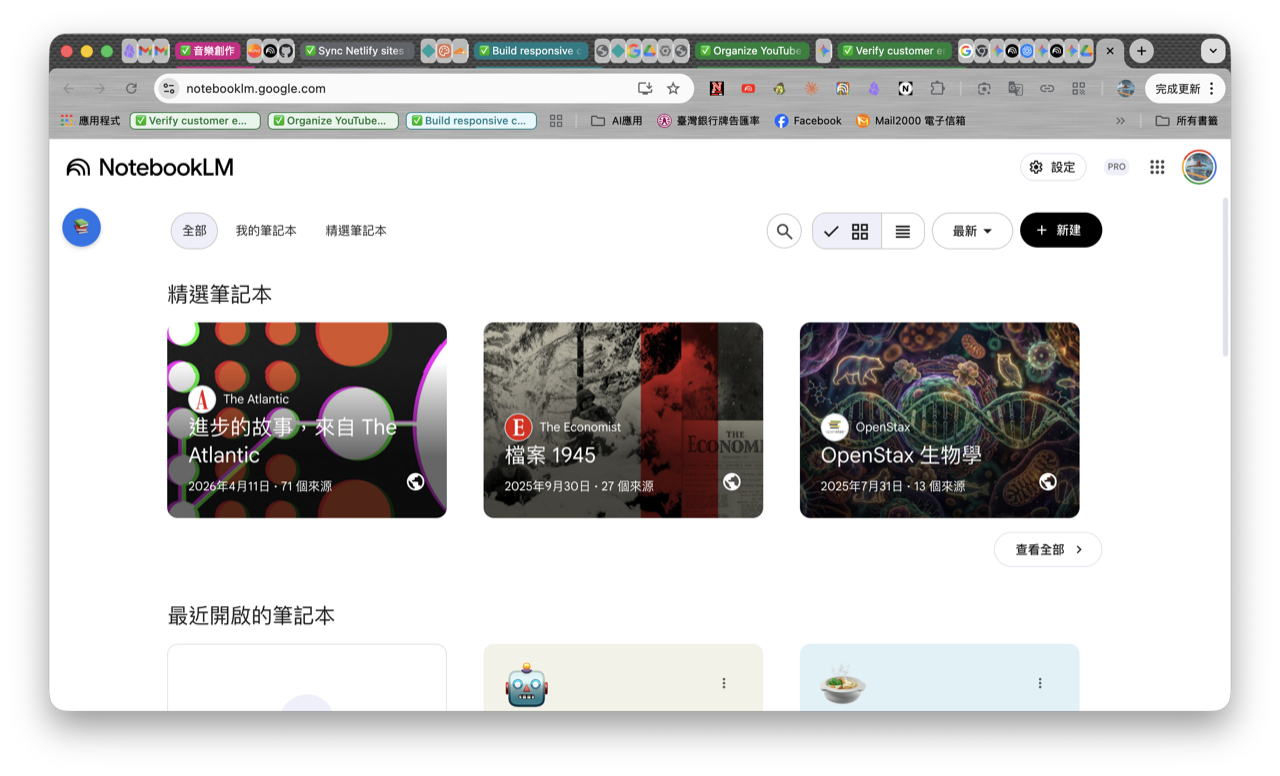Viewport: 1280px width, 776px height.
Task: Open OpenStax 生物學 notebook card
Action: [939, 420]
